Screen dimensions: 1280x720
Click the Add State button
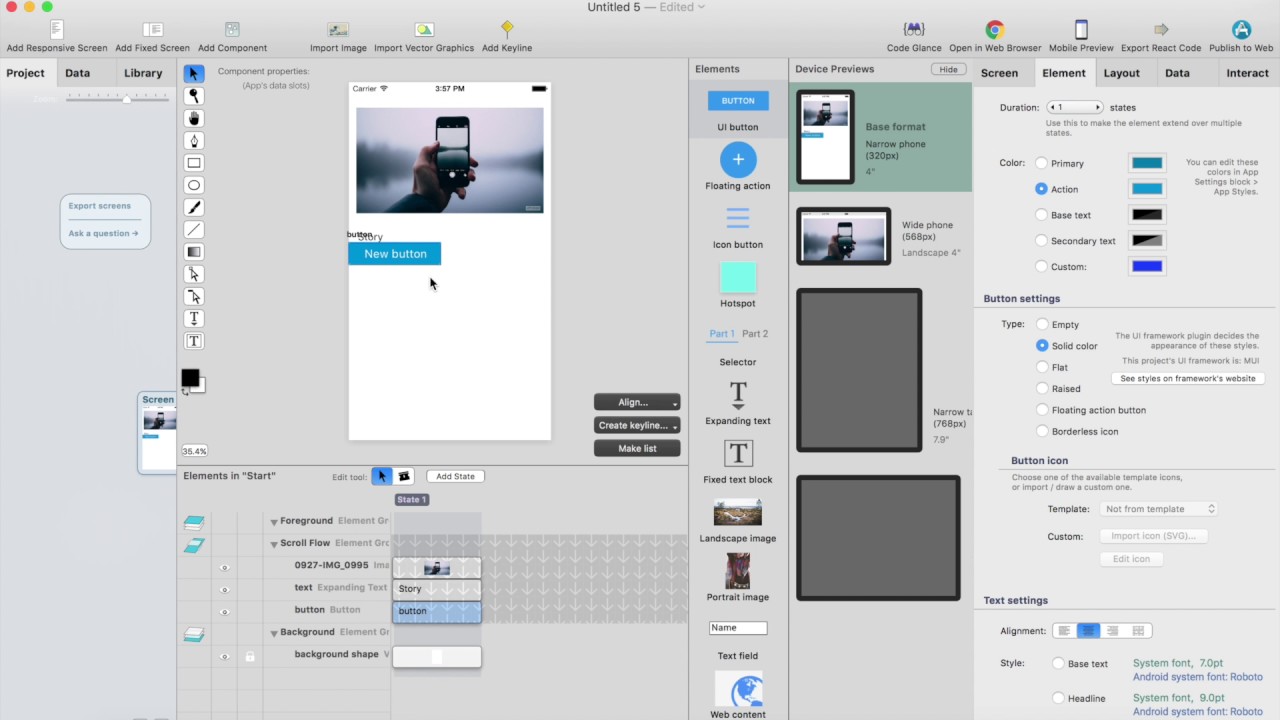tap(455, 476)
